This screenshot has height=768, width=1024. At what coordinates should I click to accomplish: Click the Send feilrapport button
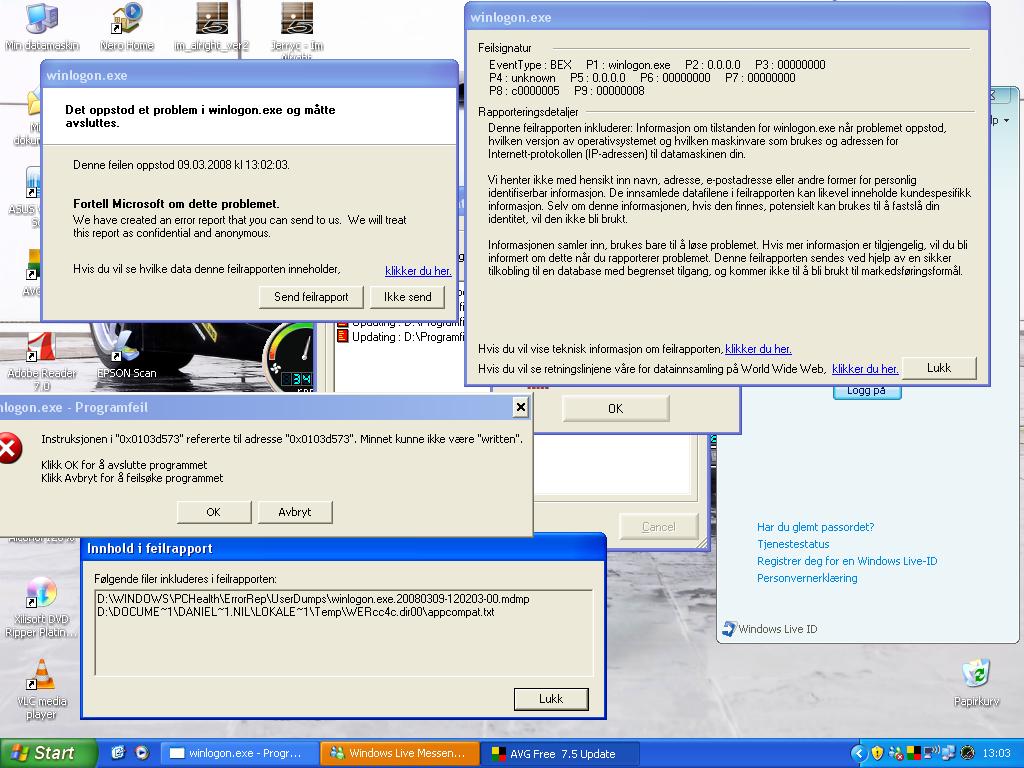click(311, 297)
